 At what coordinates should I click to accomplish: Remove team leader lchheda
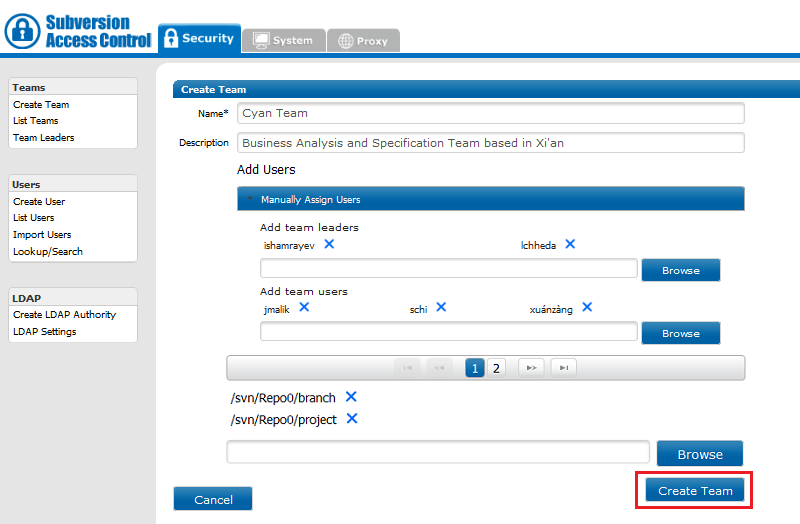570,244
